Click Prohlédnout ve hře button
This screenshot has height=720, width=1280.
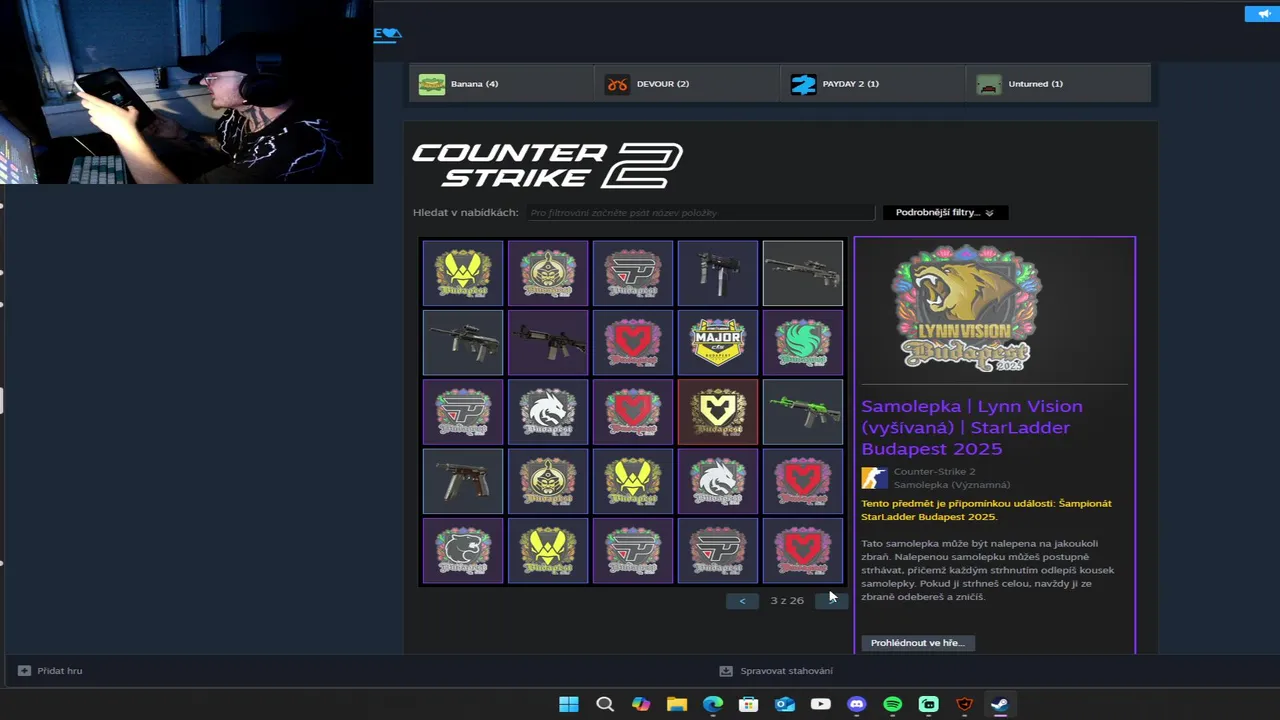pyautogui.click(x=918, y=643)
